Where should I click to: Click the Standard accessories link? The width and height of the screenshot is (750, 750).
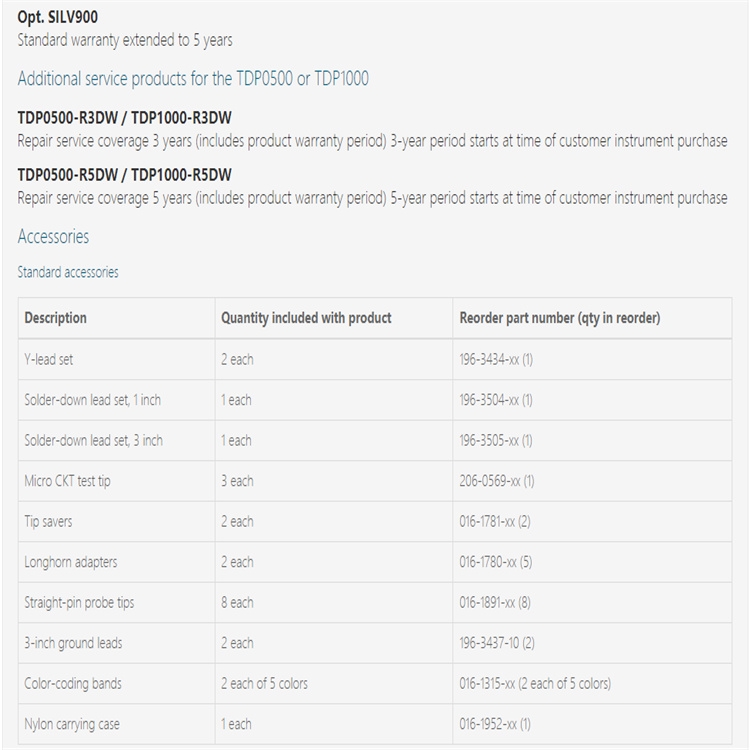tap(67, 272)
